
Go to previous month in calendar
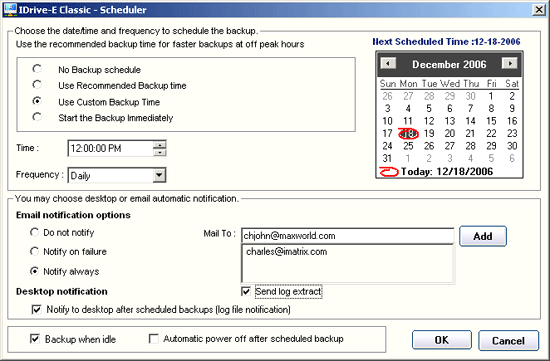(x=388, y=63)
